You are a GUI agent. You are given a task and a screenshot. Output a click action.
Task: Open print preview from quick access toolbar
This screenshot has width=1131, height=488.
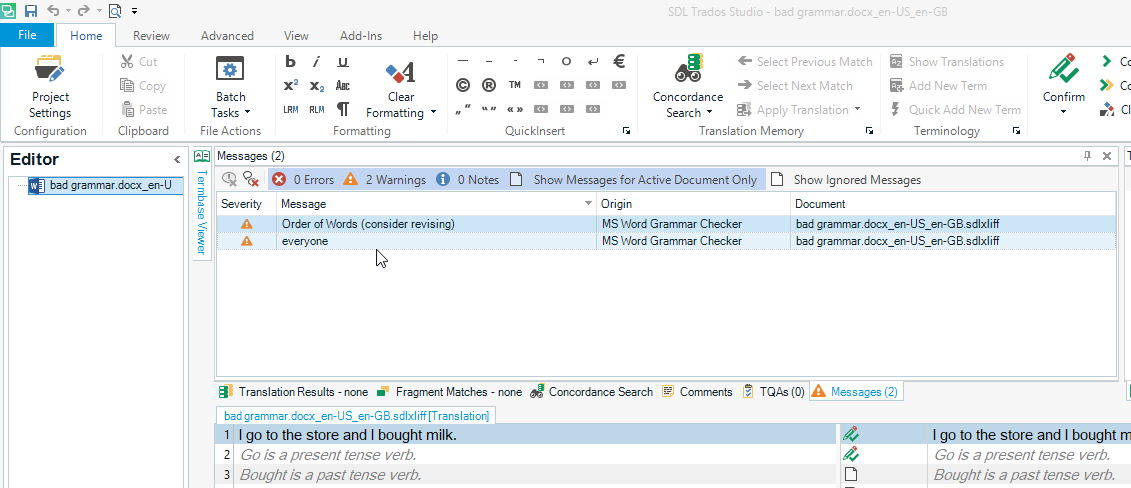tap(115, 11)
